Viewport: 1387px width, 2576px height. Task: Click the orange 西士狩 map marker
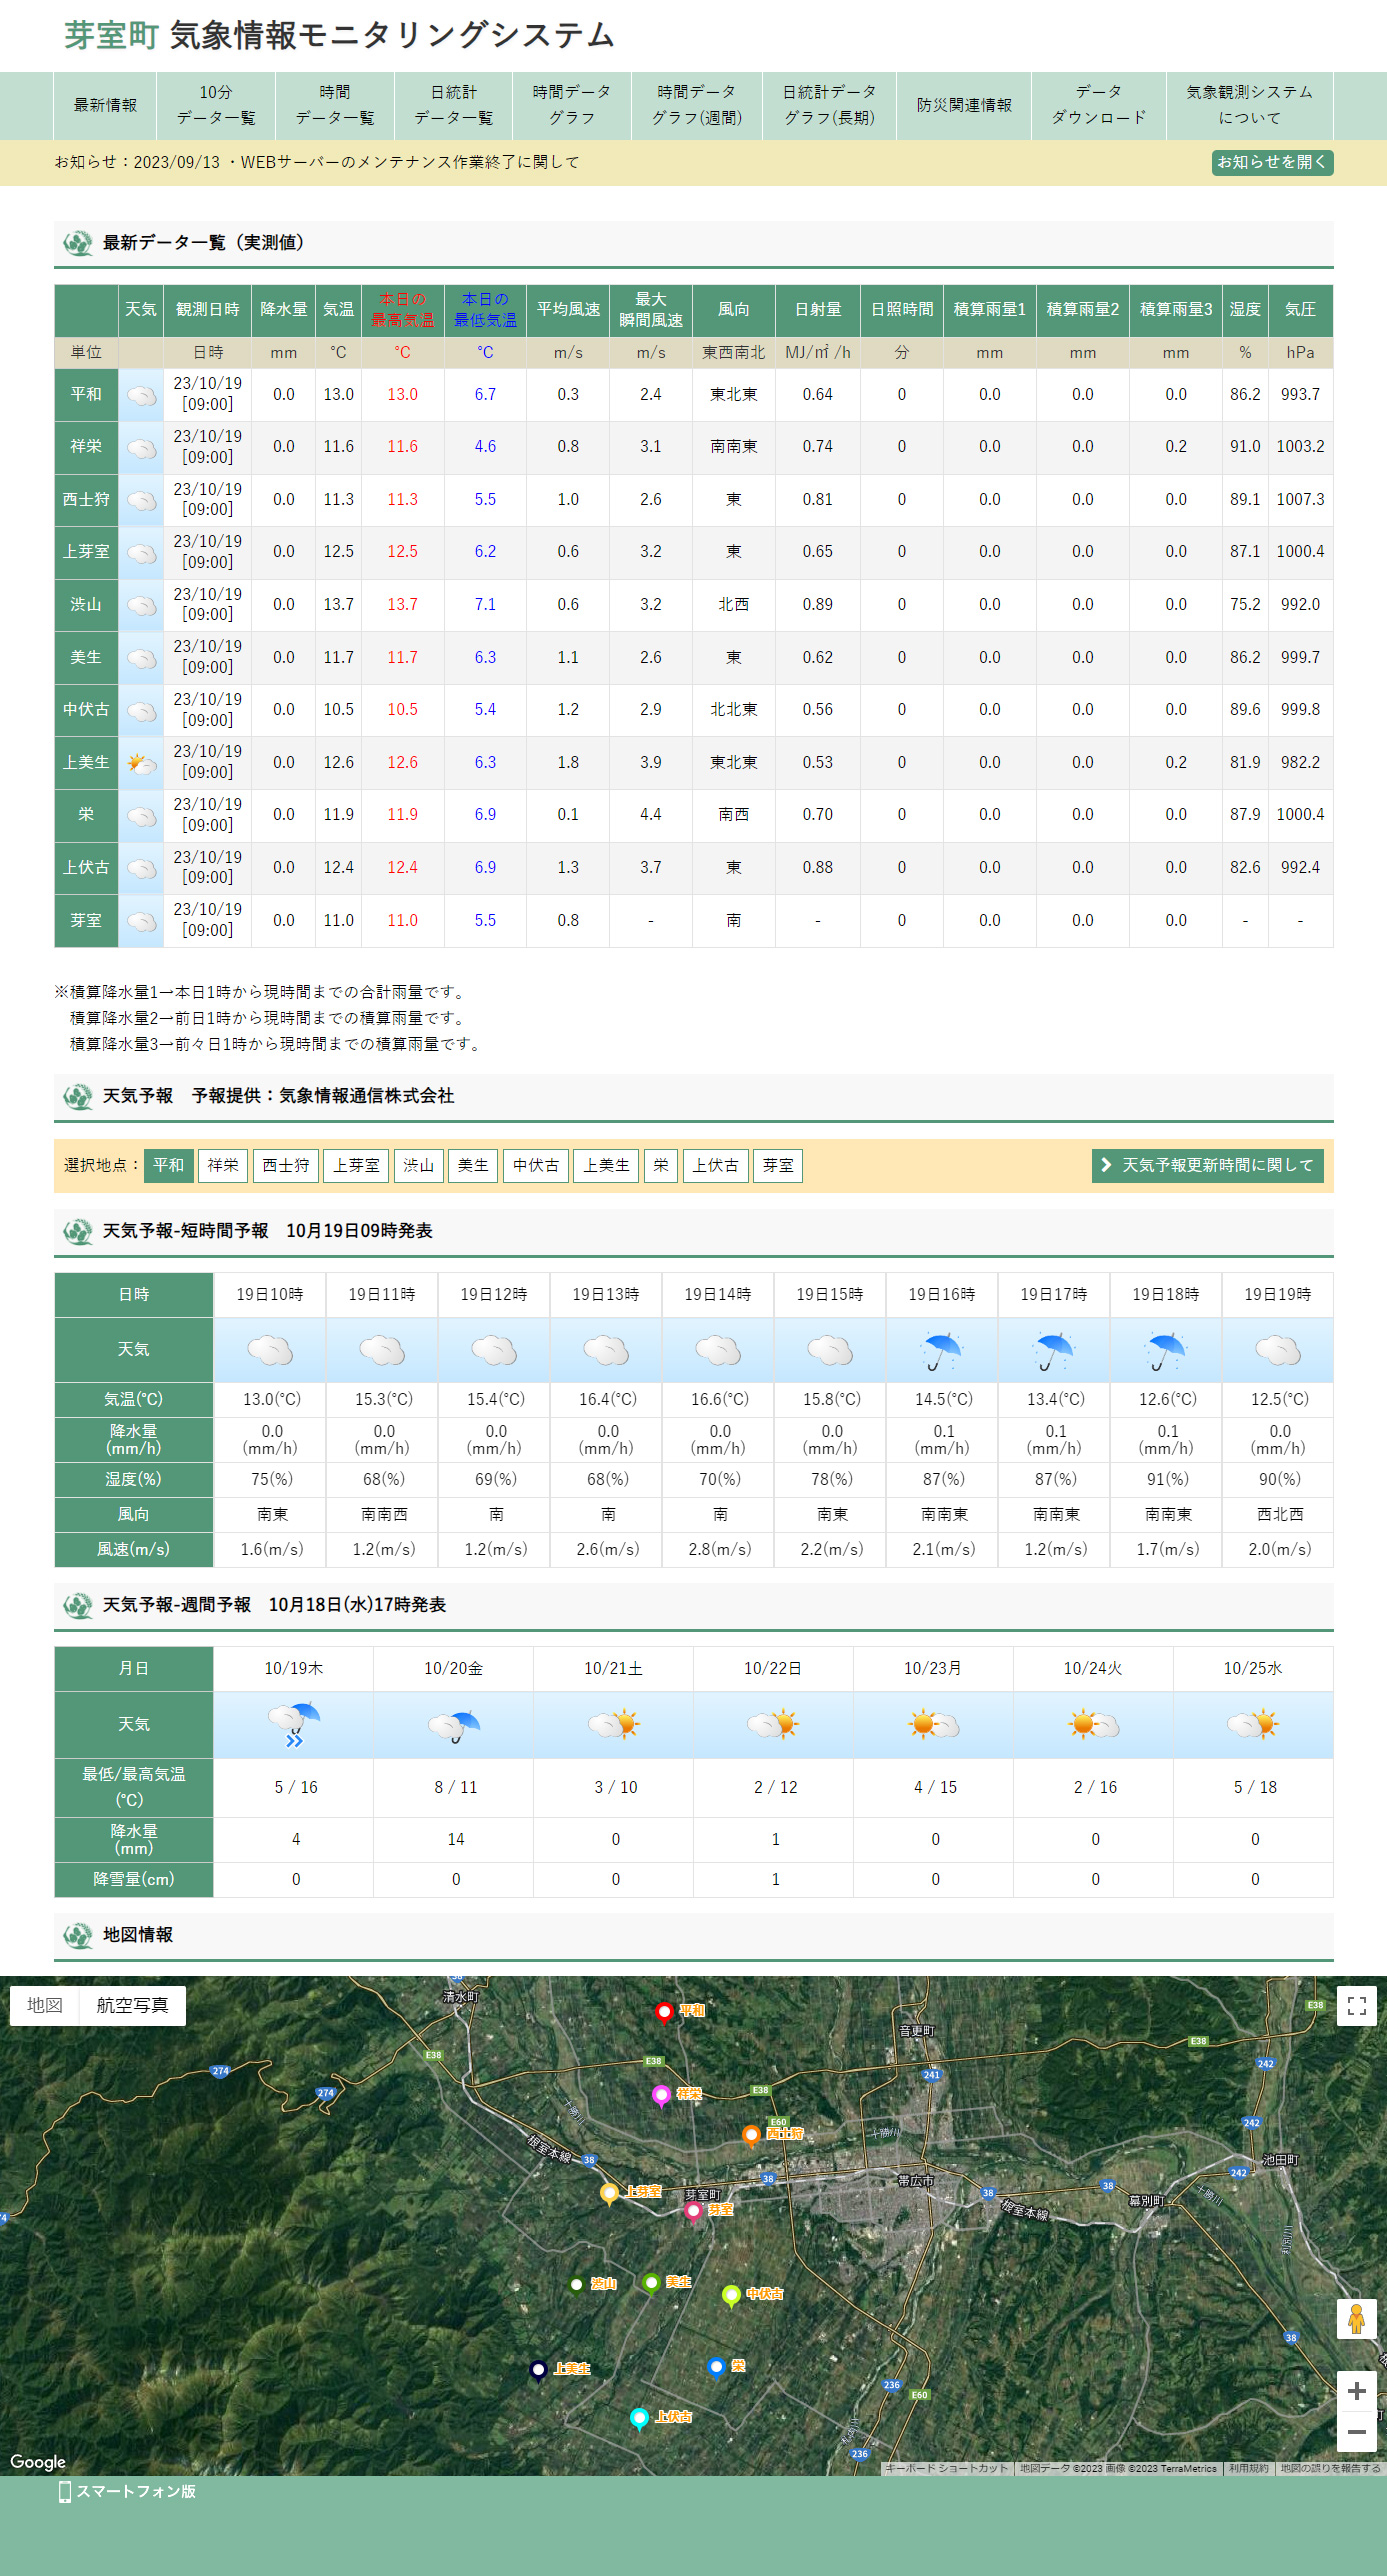click(751, 2135)
